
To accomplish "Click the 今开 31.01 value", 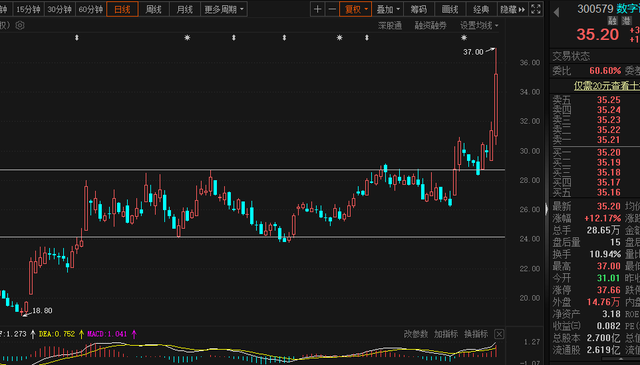I will coord(609,278).
